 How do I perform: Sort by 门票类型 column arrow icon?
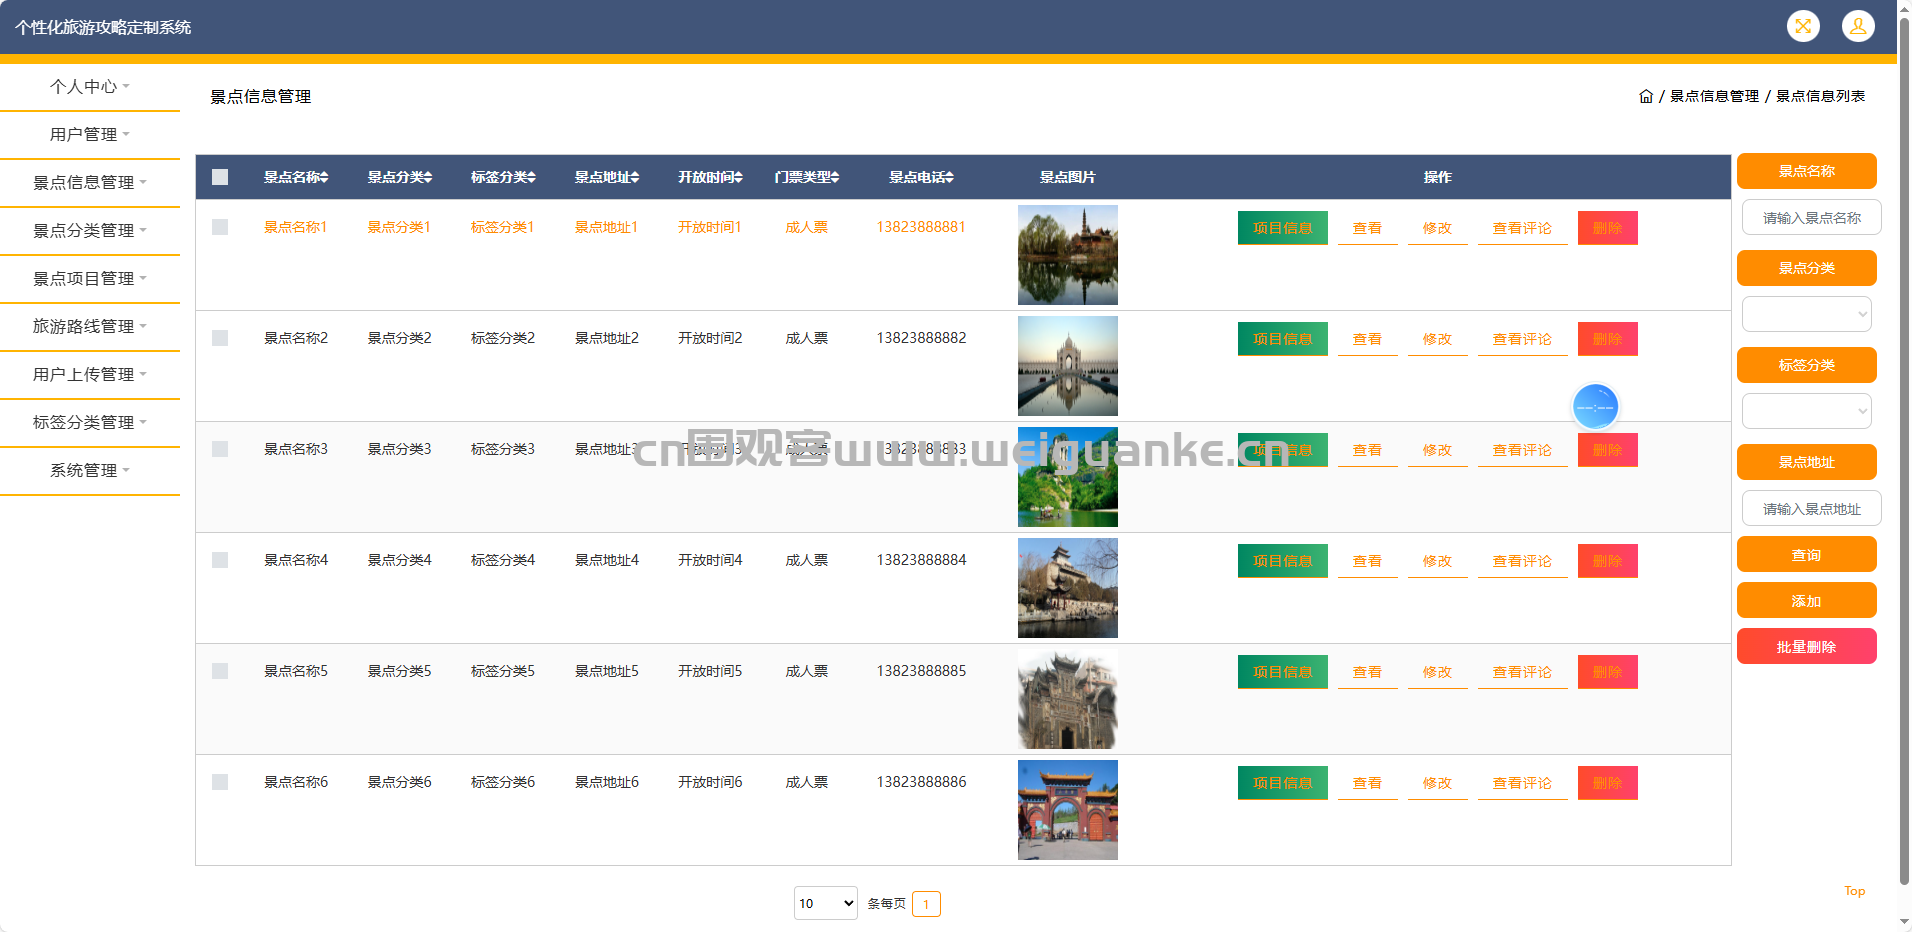(835, 178)
